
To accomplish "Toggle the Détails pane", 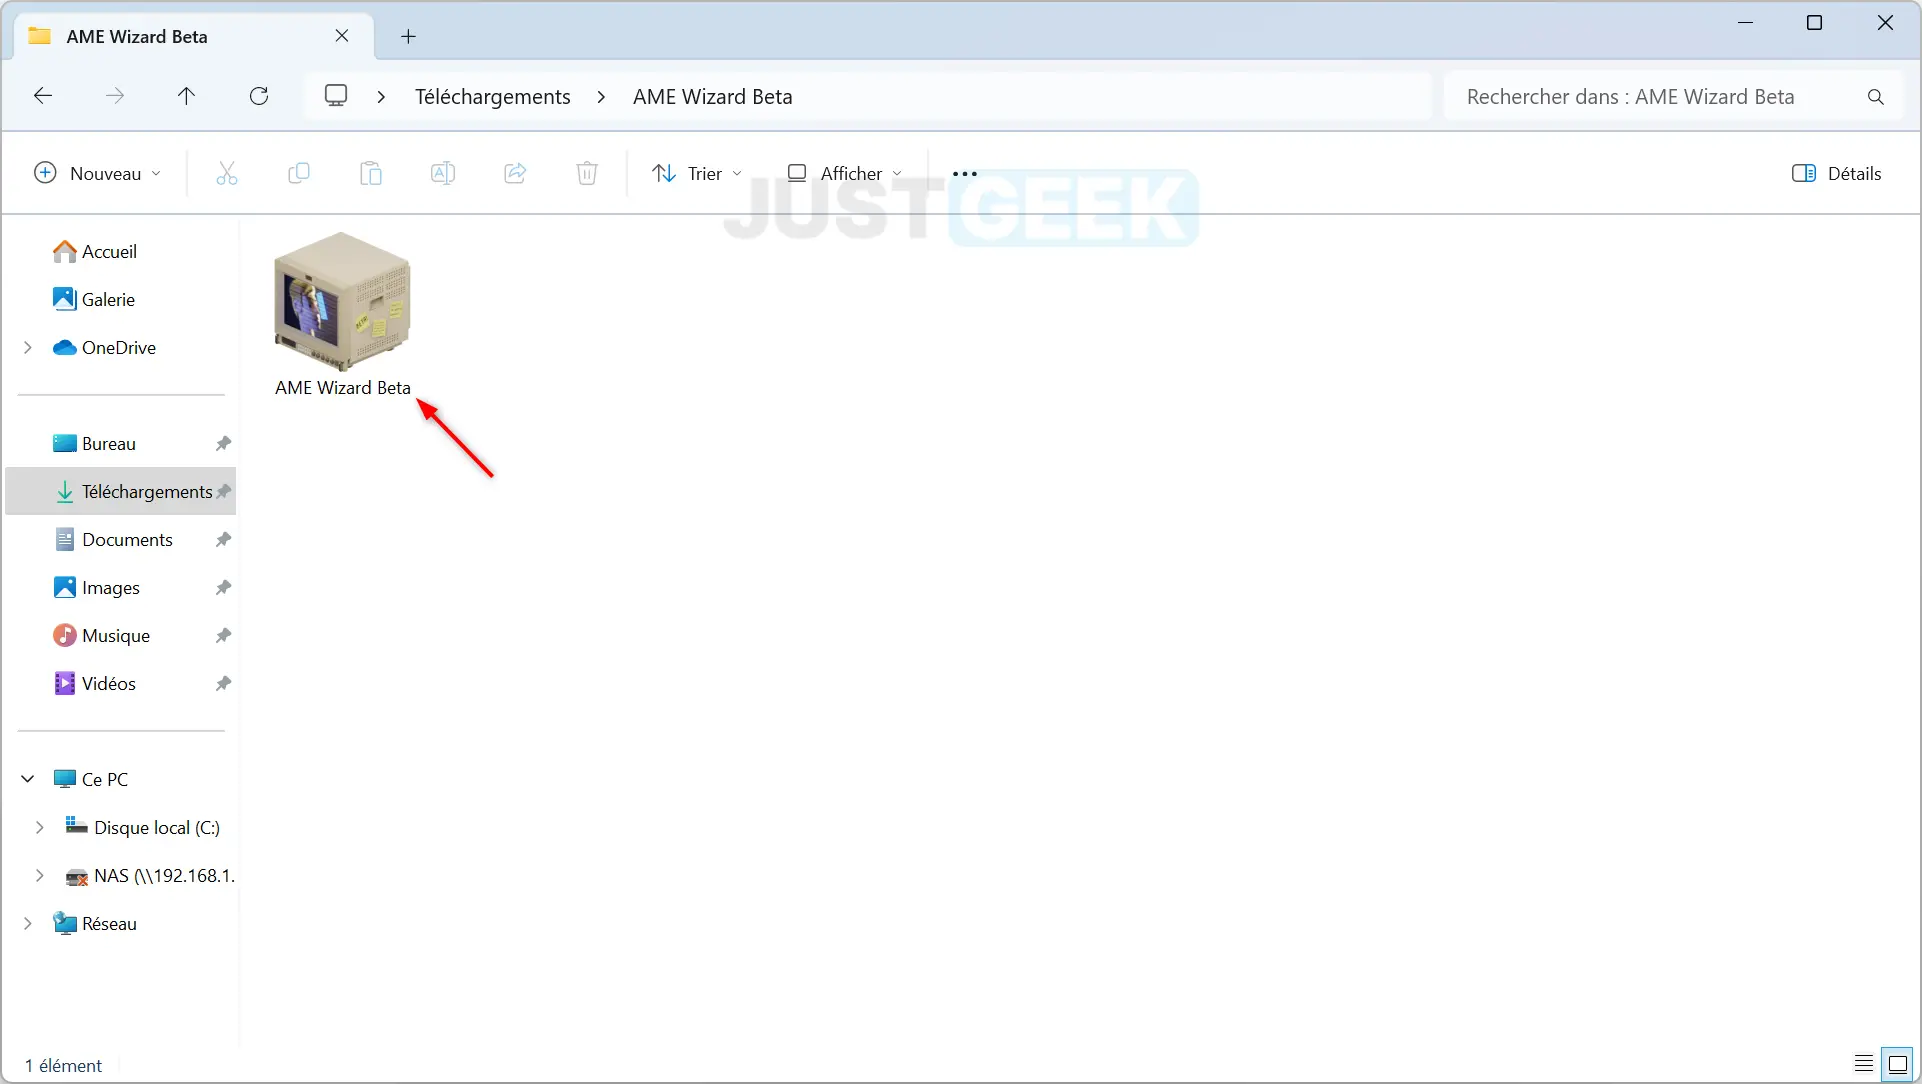I will tap(1836, 173).
